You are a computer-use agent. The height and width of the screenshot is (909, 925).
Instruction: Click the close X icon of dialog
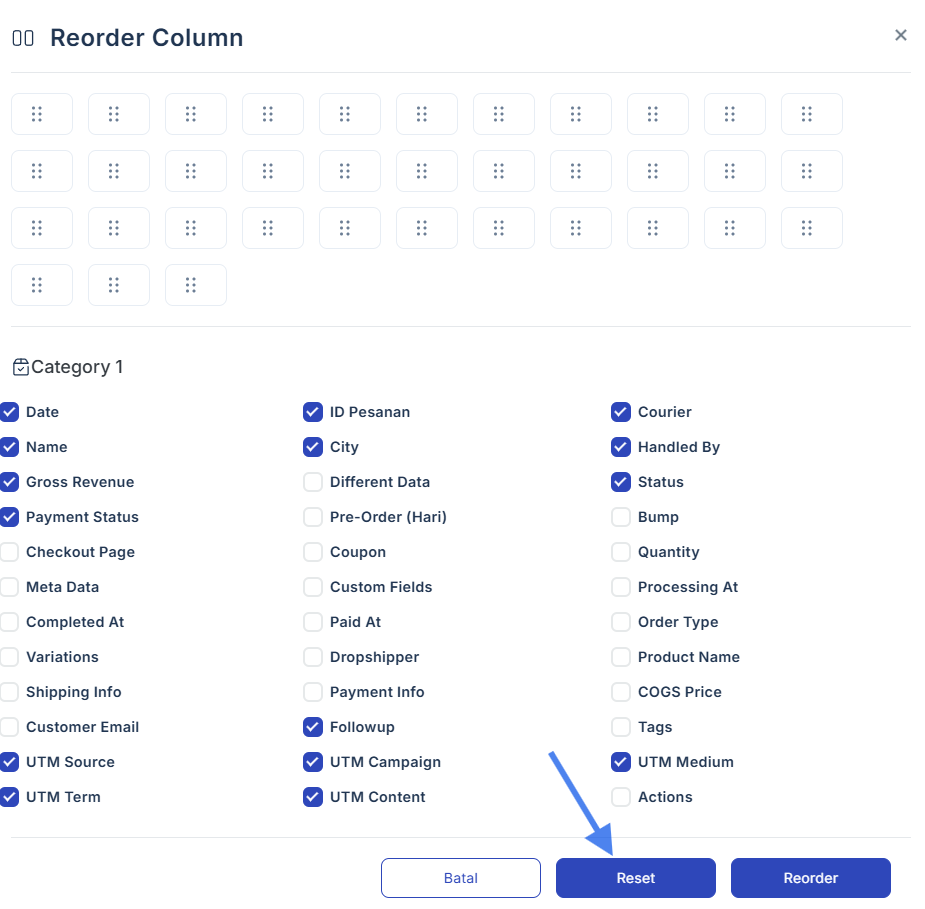(x=900, y=35)
